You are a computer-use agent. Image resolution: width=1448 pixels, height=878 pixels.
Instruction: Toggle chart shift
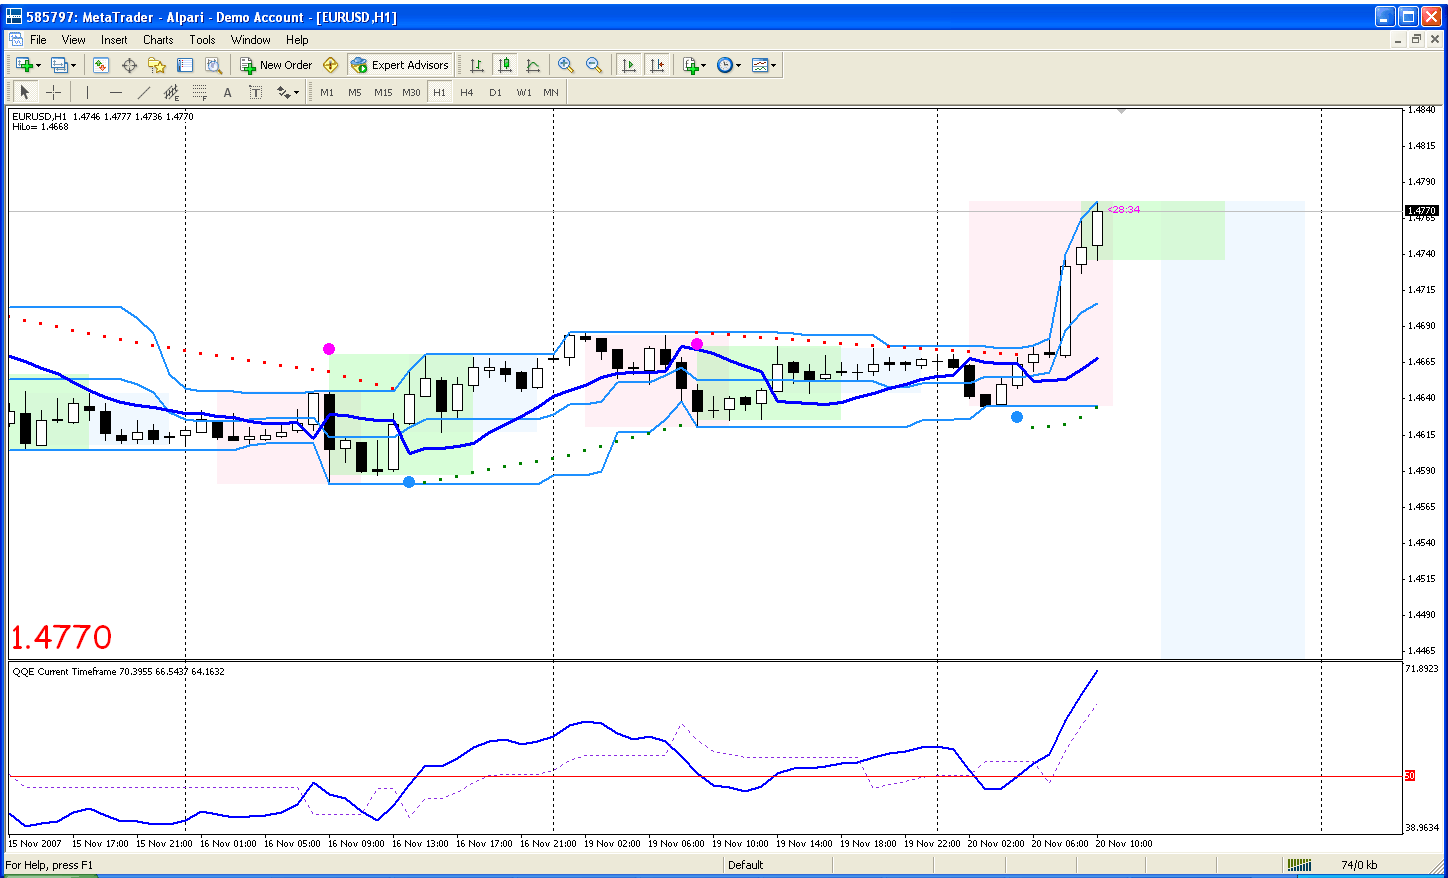(657, 65)
